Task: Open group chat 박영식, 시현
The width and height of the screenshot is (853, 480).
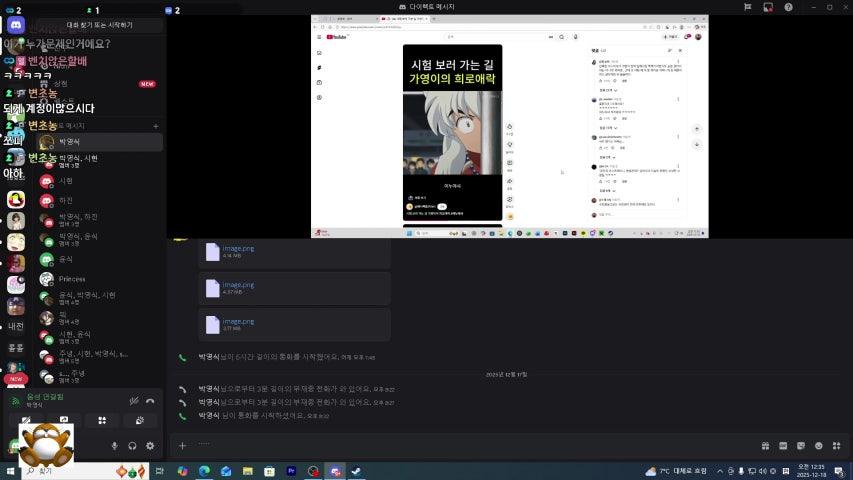Action: click(x=100, y=161)
